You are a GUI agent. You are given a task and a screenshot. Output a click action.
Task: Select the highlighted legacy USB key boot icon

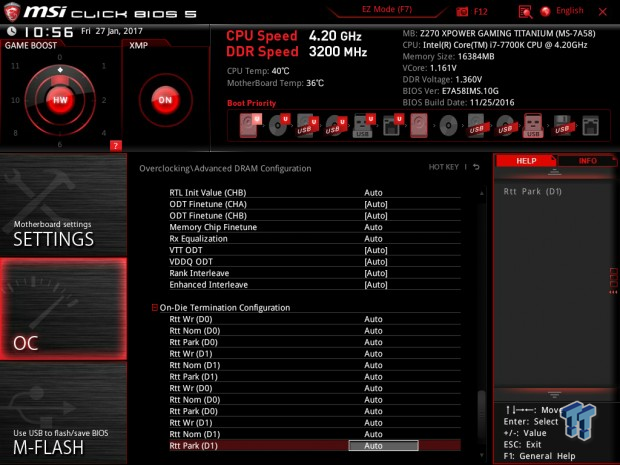tap(533, 125)
